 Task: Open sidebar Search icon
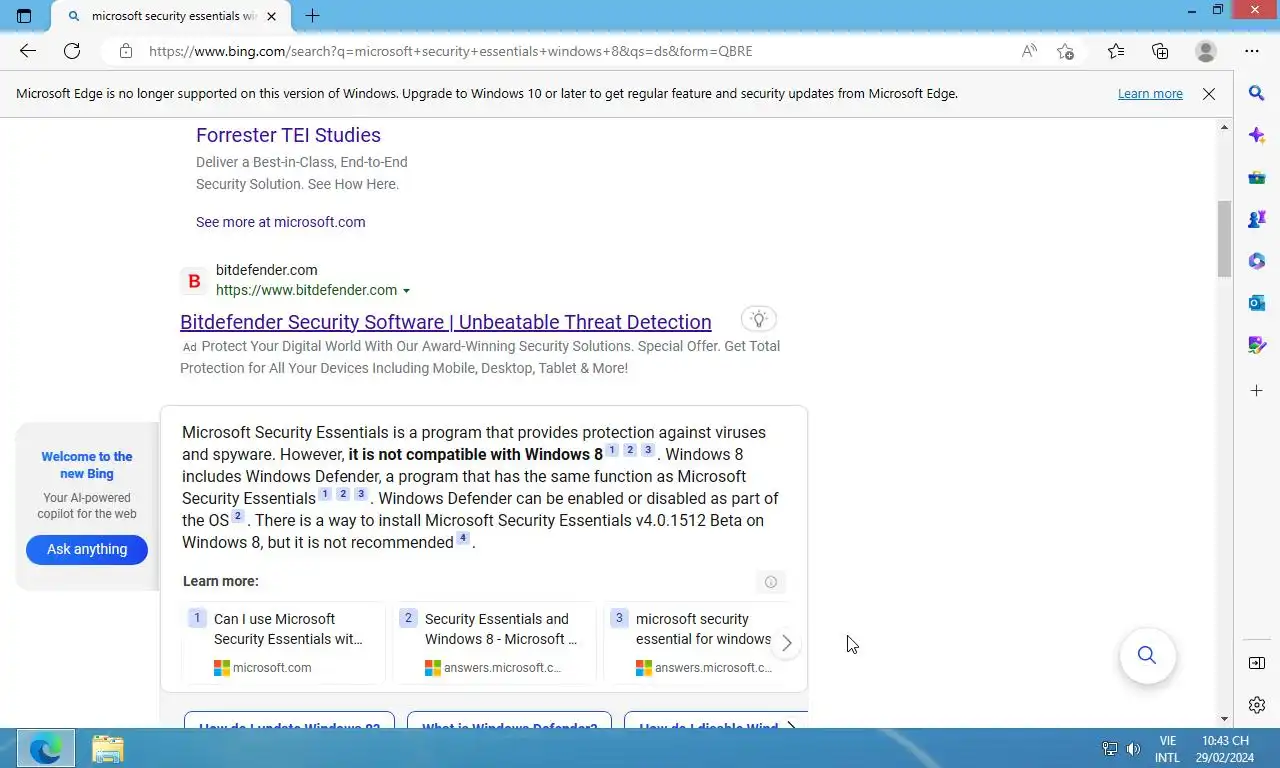1257,93
